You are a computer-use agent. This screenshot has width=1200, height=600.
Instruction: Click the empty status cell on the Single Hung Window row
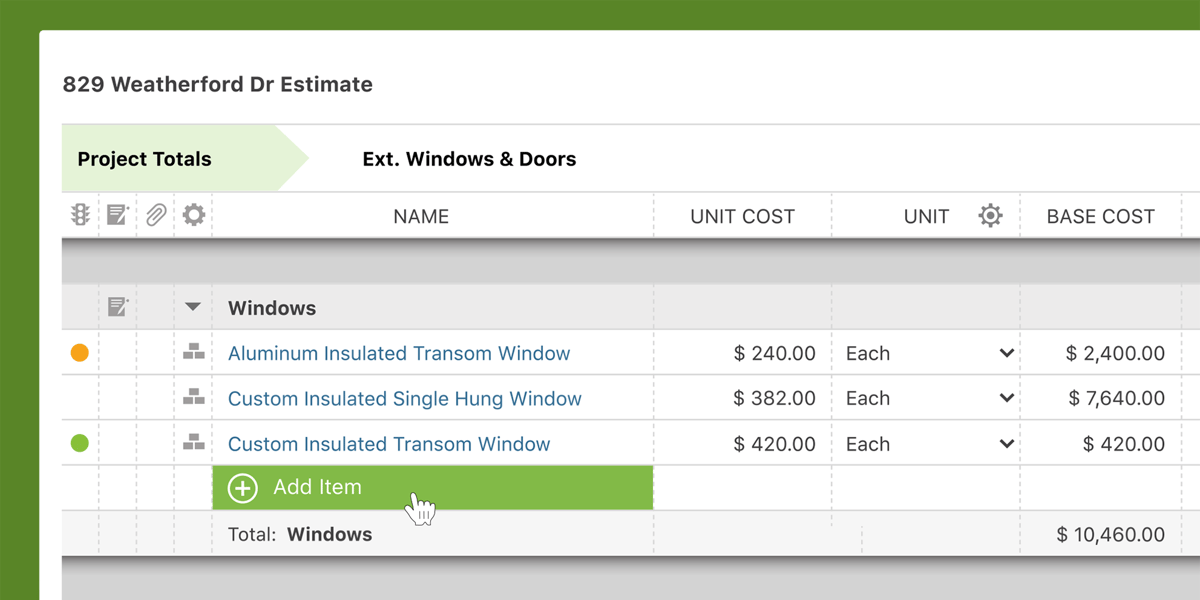79,397
